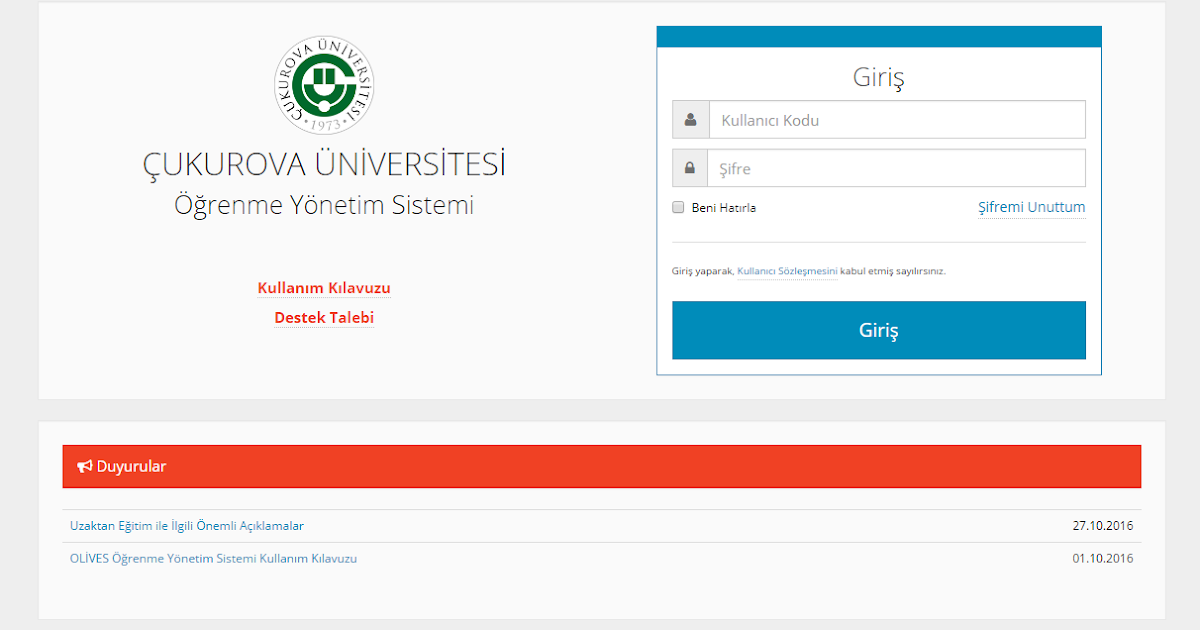Focus the Şifre password field
The width and height of the screenshot is (1200, 630).
tap(896, 168)
